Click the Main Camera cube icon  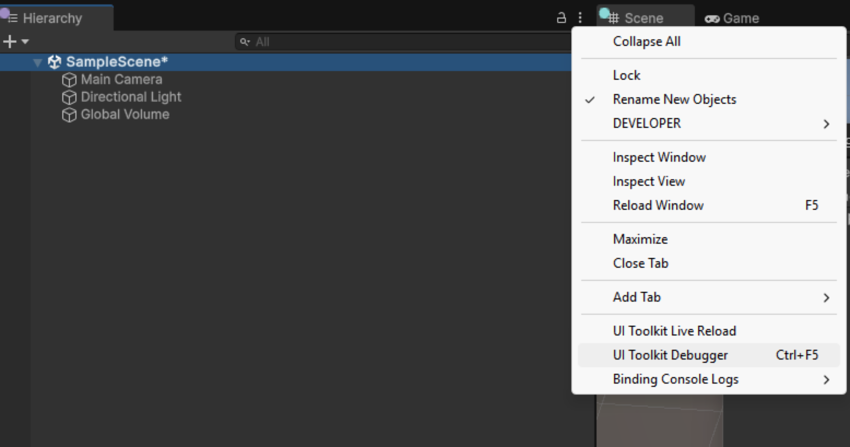69,80
